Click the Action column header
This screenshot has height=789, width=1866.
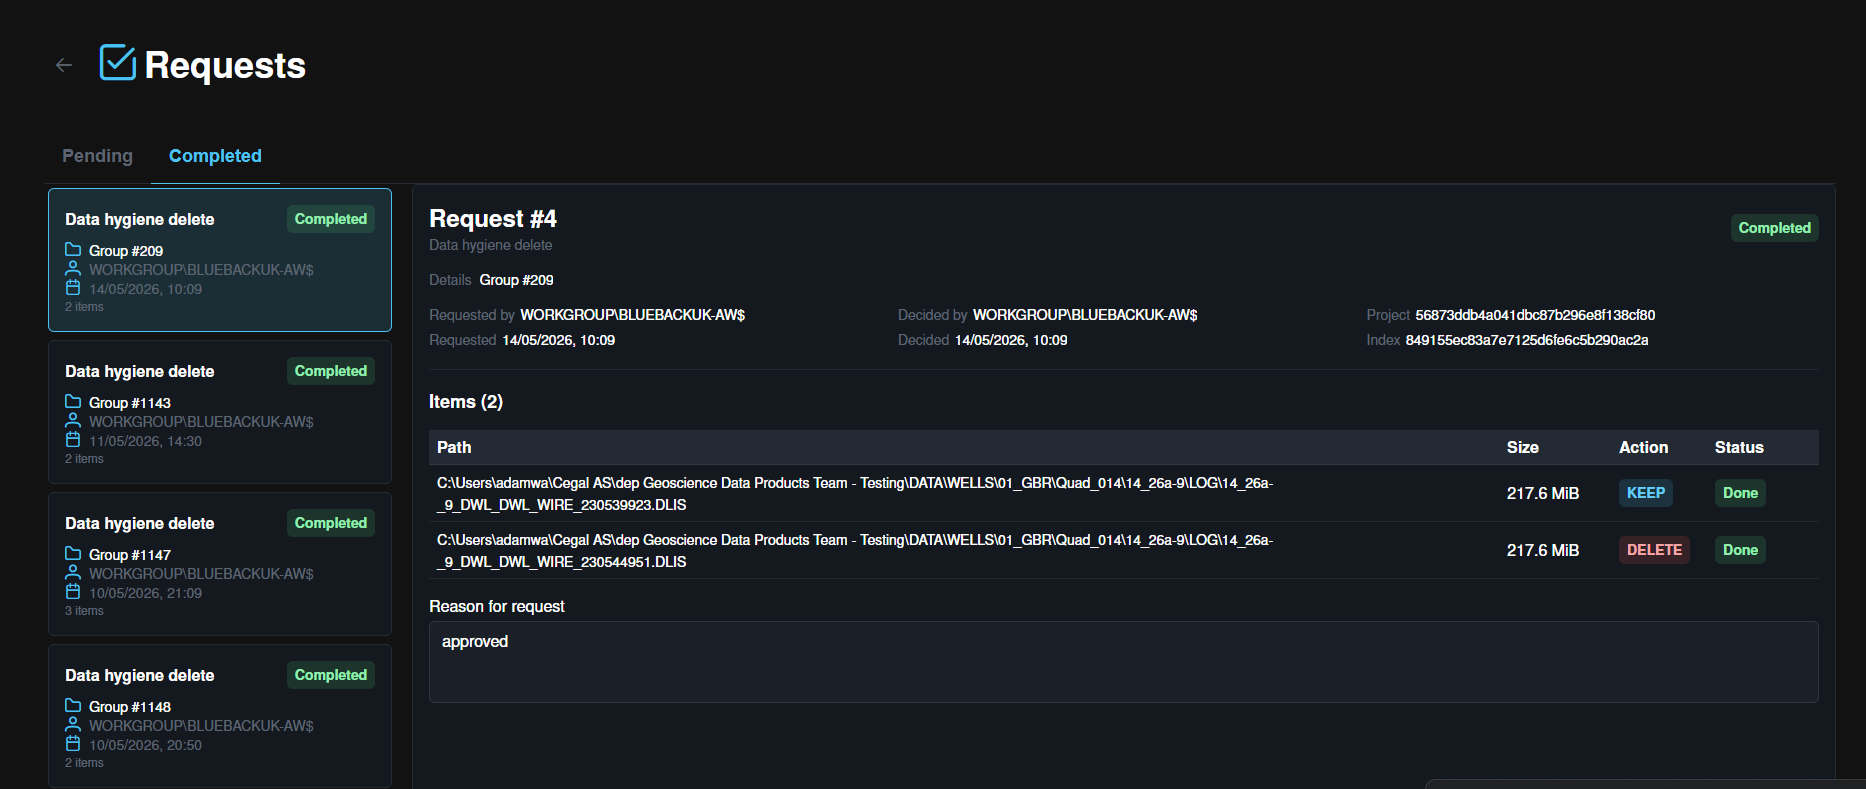click(1643, 448)
